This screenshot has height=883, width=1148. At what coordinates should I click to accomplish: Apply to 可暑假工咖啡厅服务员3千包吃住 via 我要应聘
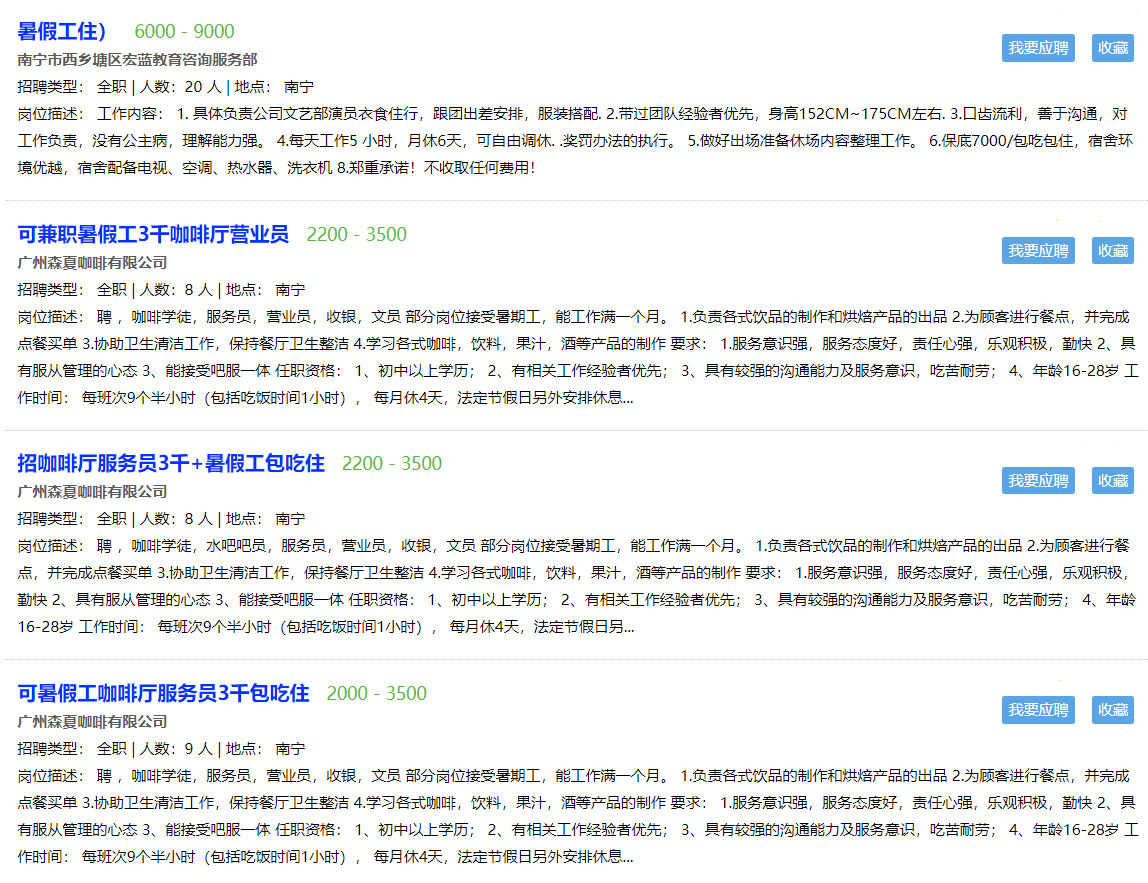pos(1038,710)
